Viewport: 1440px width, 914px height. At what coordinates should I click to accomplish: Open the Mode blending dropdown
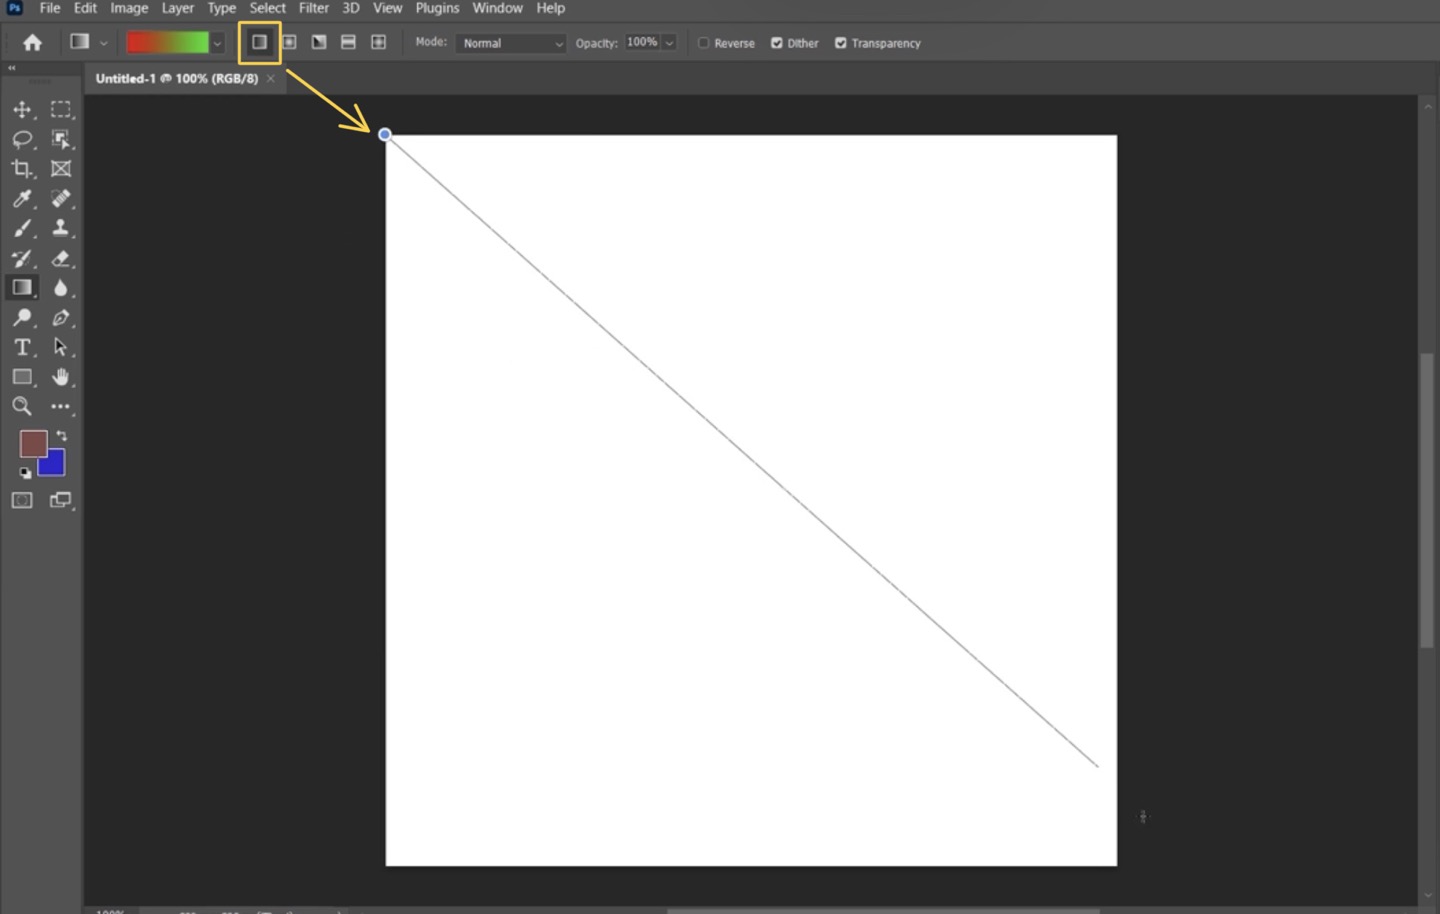511,43
